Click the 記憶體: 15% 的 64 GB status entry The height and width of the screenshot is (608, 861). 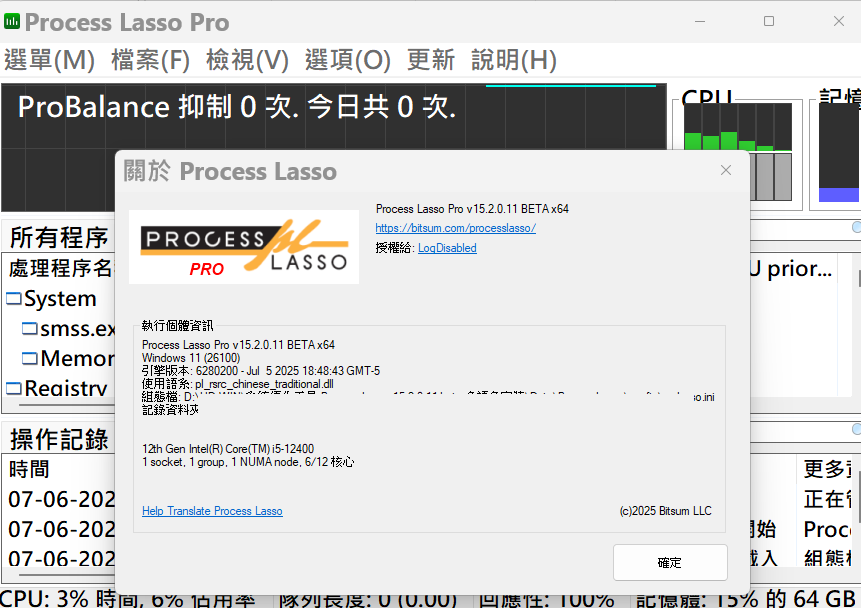point(745,599)
